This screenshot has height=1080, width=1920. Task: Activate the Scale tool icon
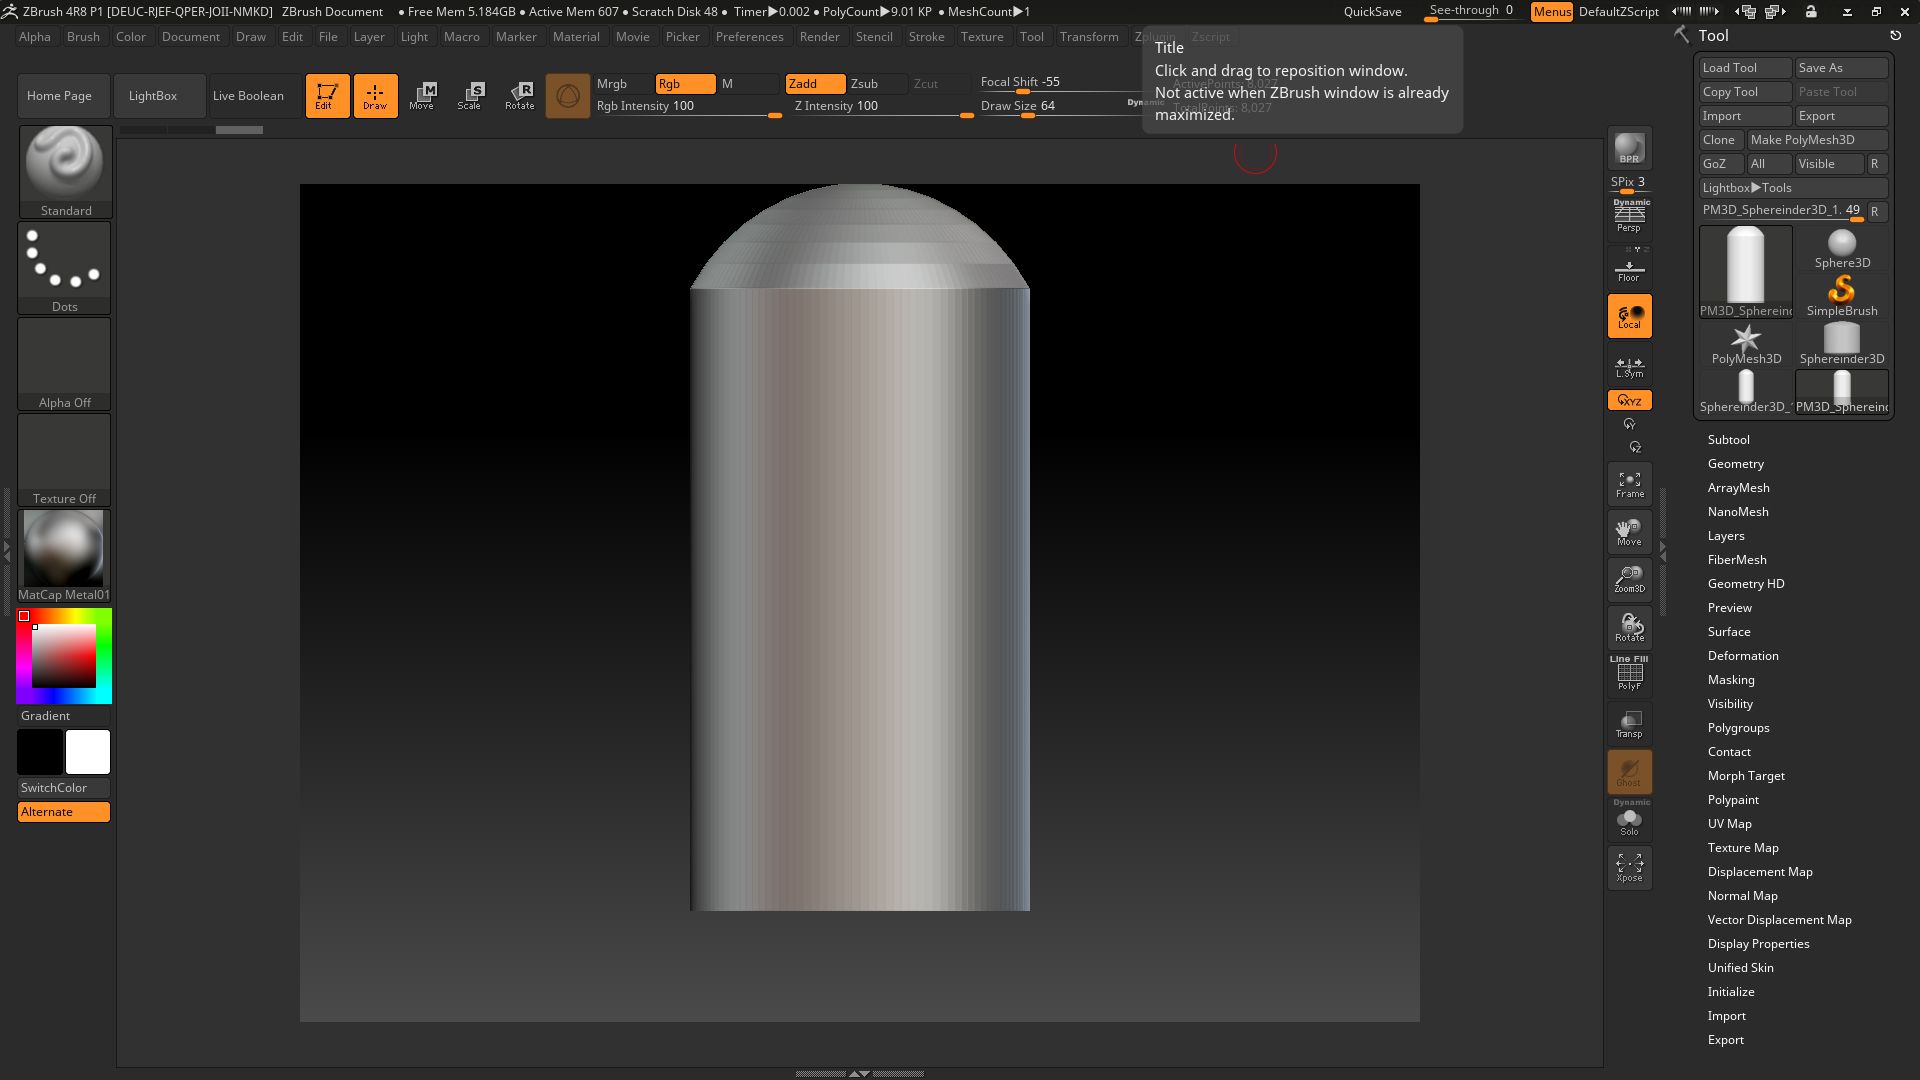[x=470, y=96]
